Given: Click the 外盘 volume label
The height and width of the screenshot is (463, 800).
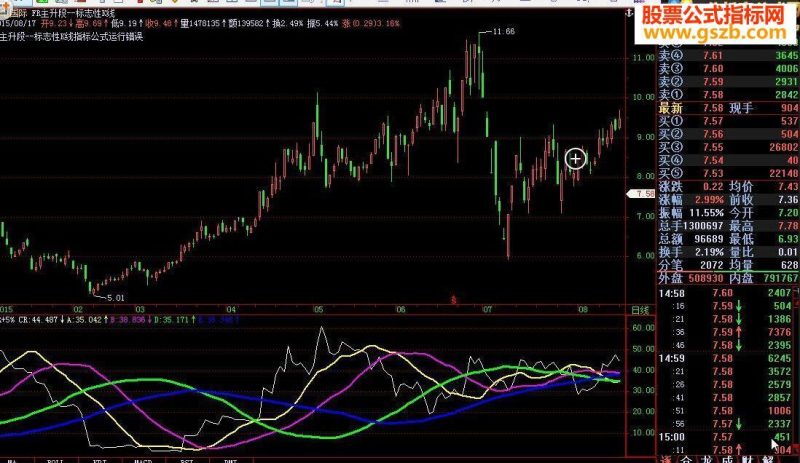Looking at the screenshot, I should coord(670,278).
